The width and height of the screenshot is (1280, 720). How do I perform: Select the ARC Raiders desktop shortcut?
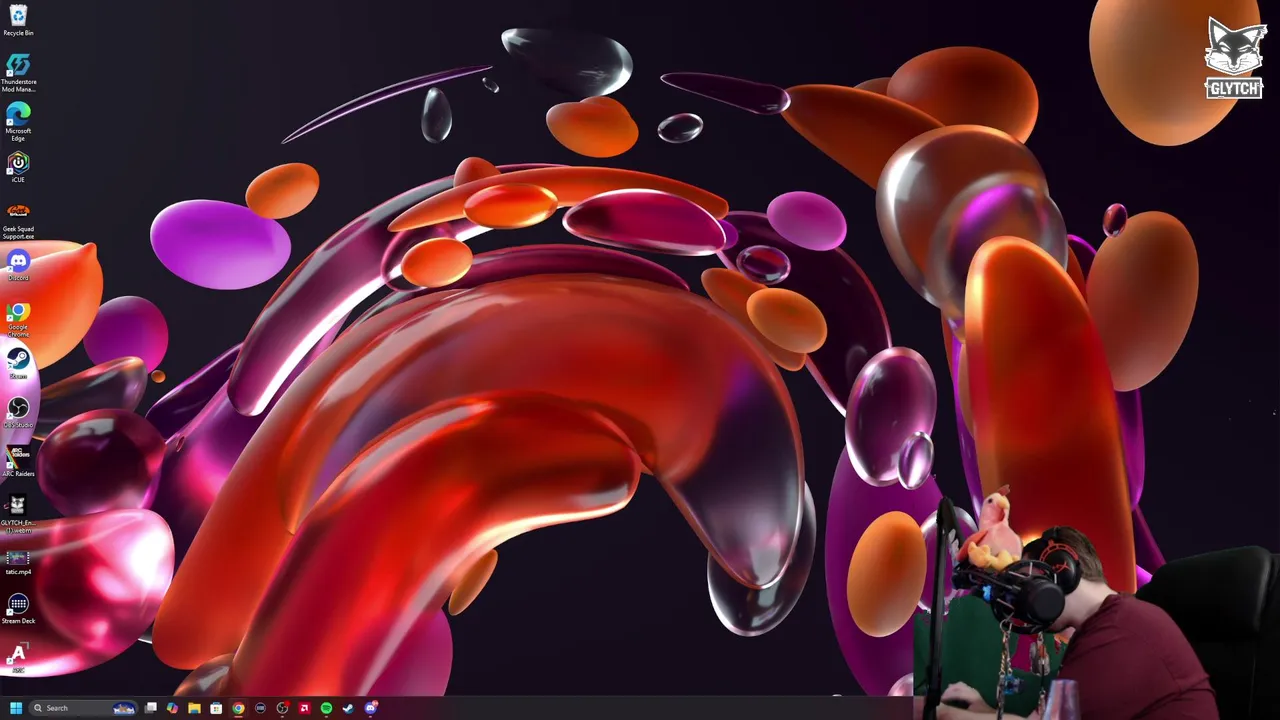coord(18,461)
